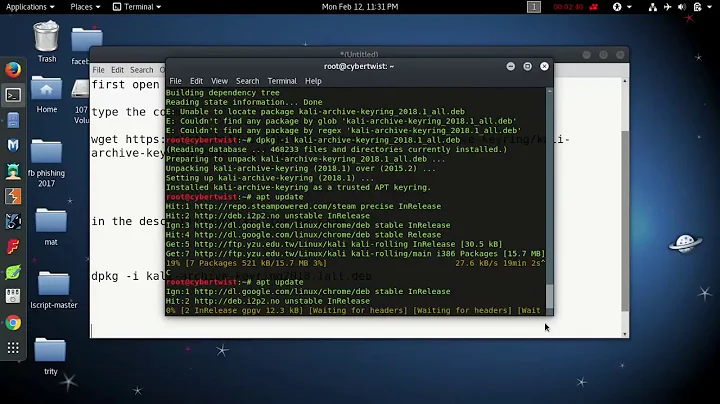Click the wired network status icon
This screenshot has height=404, width=720.
pyautogui.click(x=652, y=7)
